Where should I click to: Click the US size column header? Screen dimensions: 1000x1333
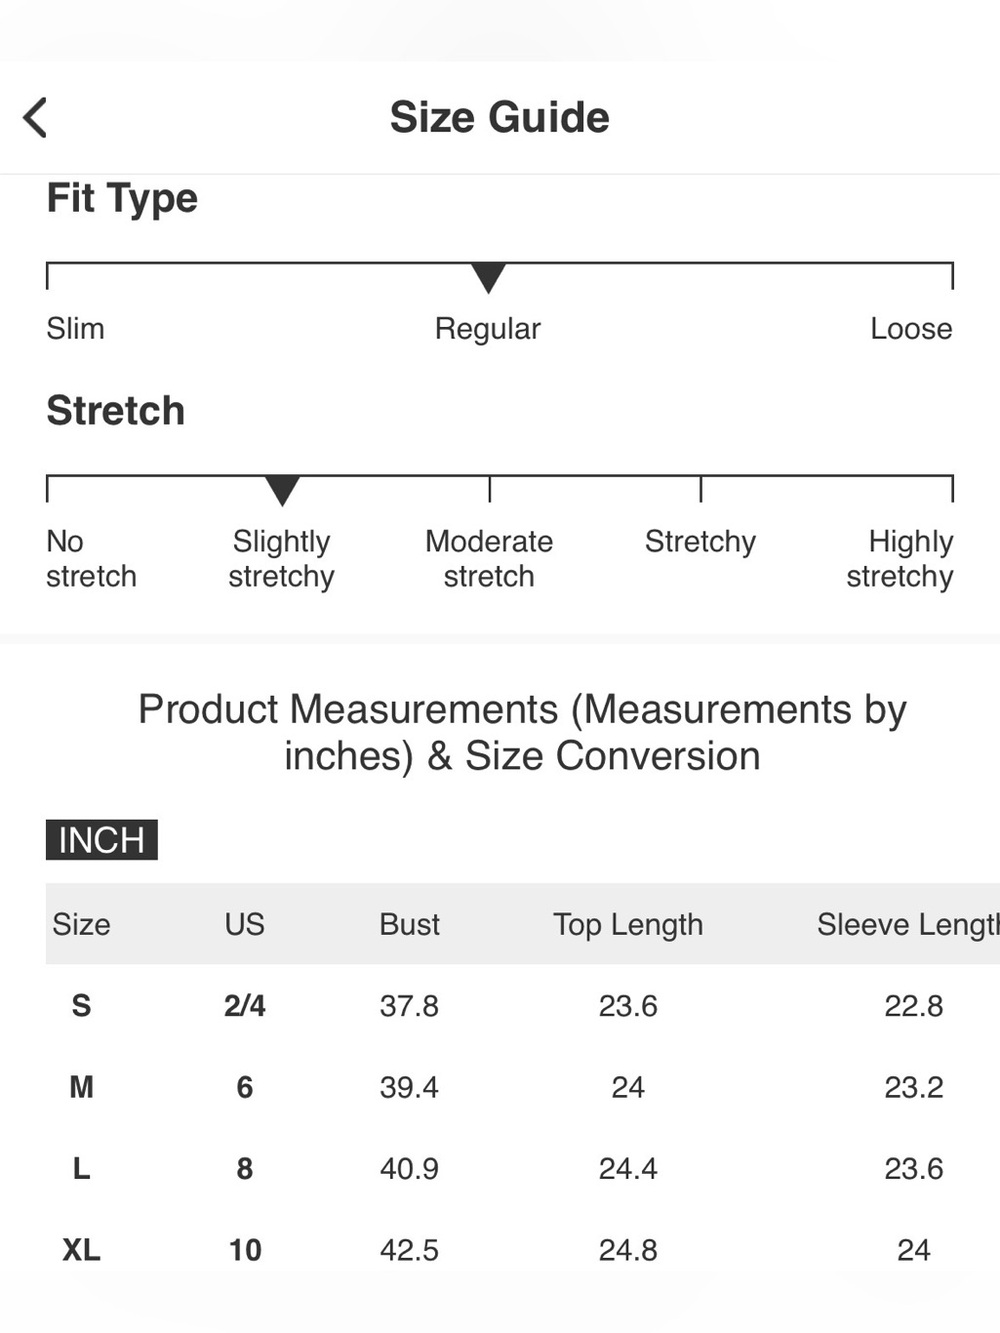click(x=244, y=924)
